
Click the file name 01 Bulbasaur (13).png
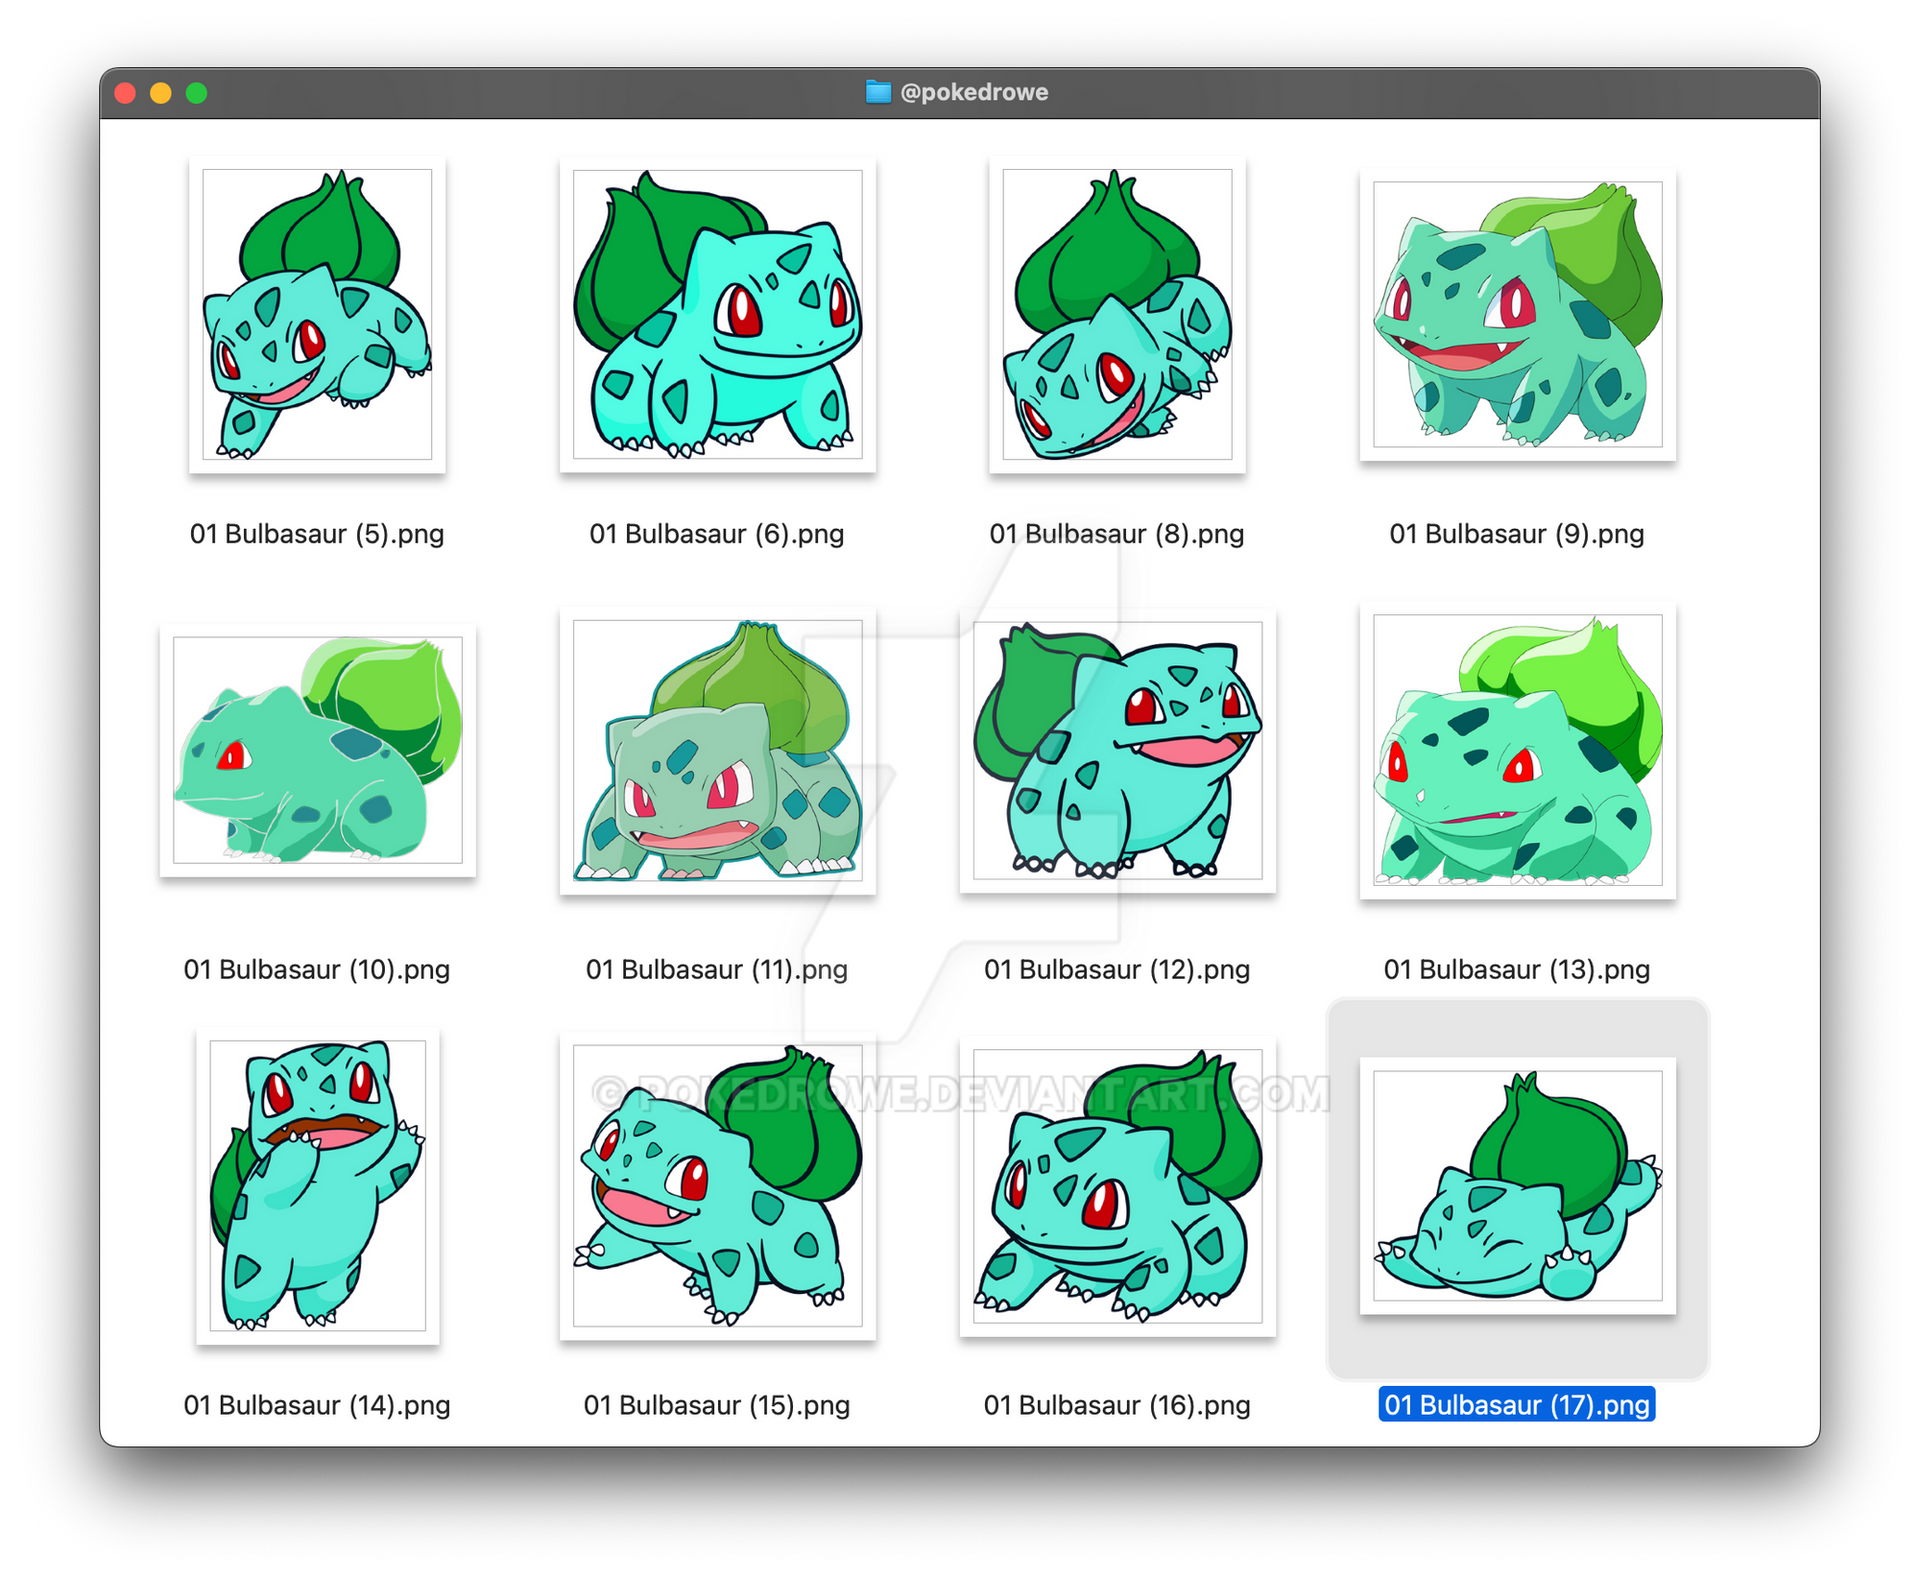point(1517,969)
